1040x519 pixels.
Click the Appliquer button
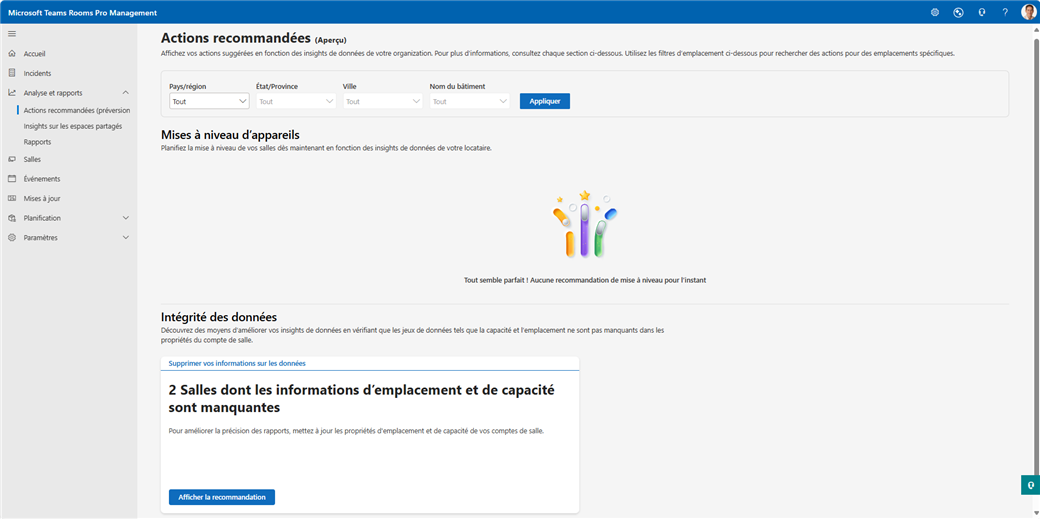pos(544,101)
